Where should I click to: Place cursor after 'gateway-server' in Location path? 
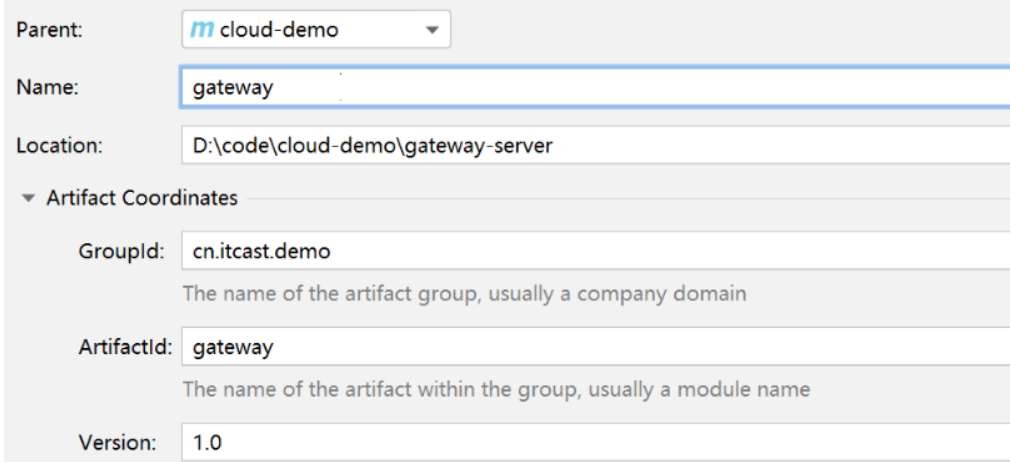(x=554, y=146)
